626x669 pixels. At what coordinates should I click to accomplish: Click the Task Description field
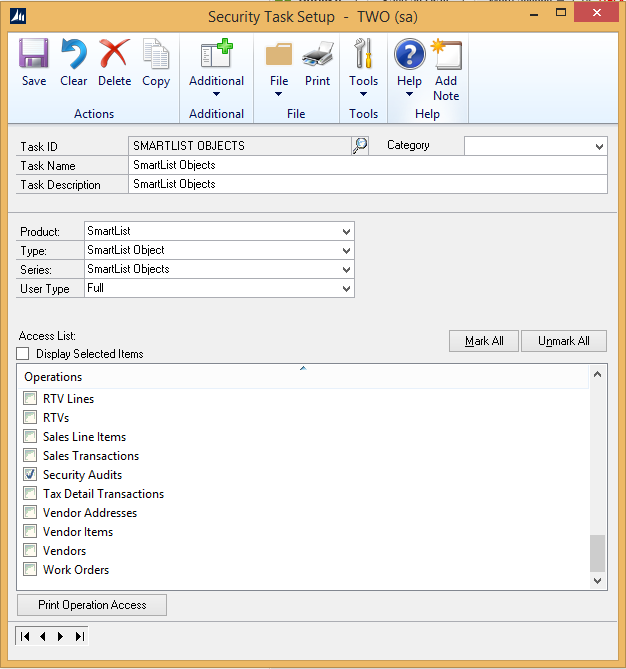click(368, 184)
